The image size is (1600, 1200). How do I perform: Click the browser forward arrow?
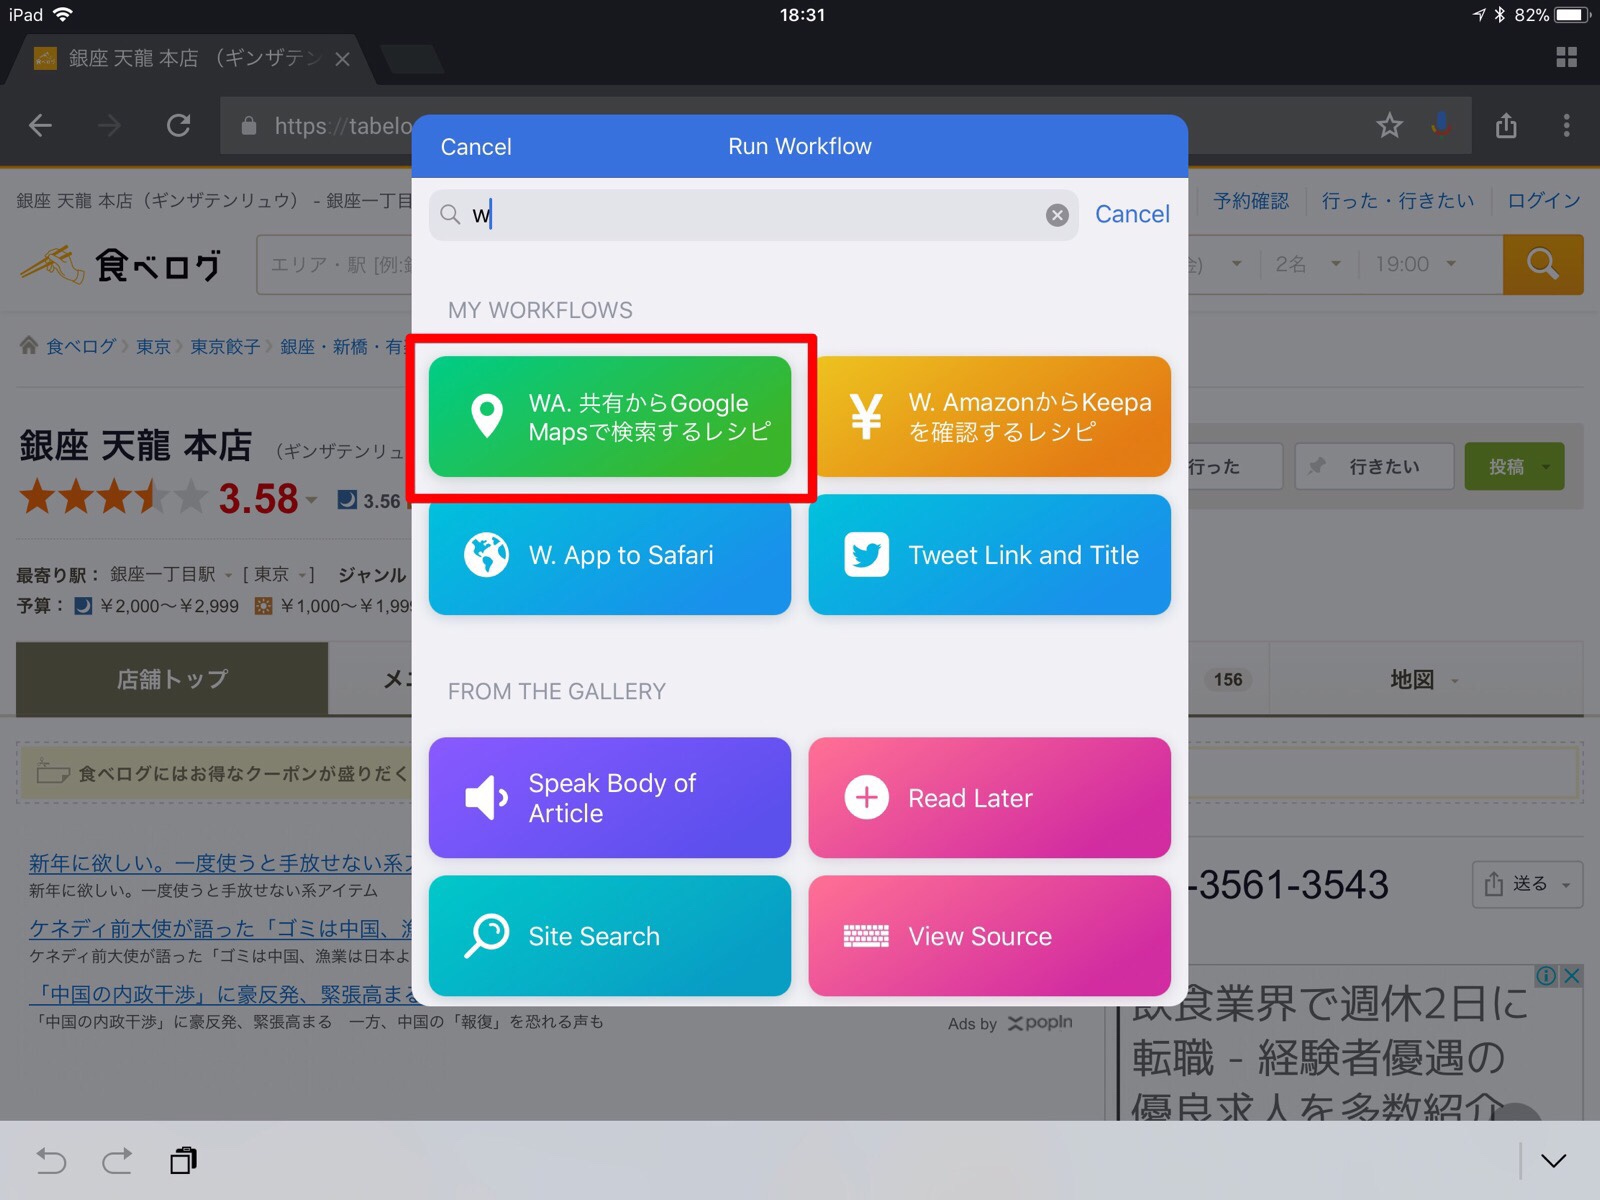(x=109, y=125)
